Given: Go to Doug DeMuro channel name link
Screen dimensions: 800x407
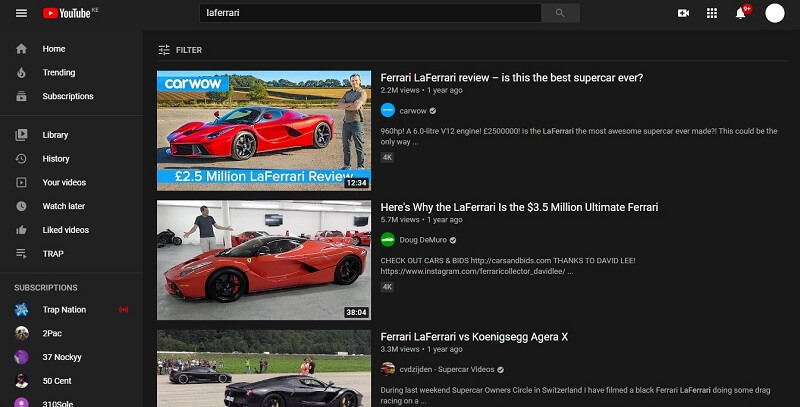Looking at the screenshot, I should 423,240.
